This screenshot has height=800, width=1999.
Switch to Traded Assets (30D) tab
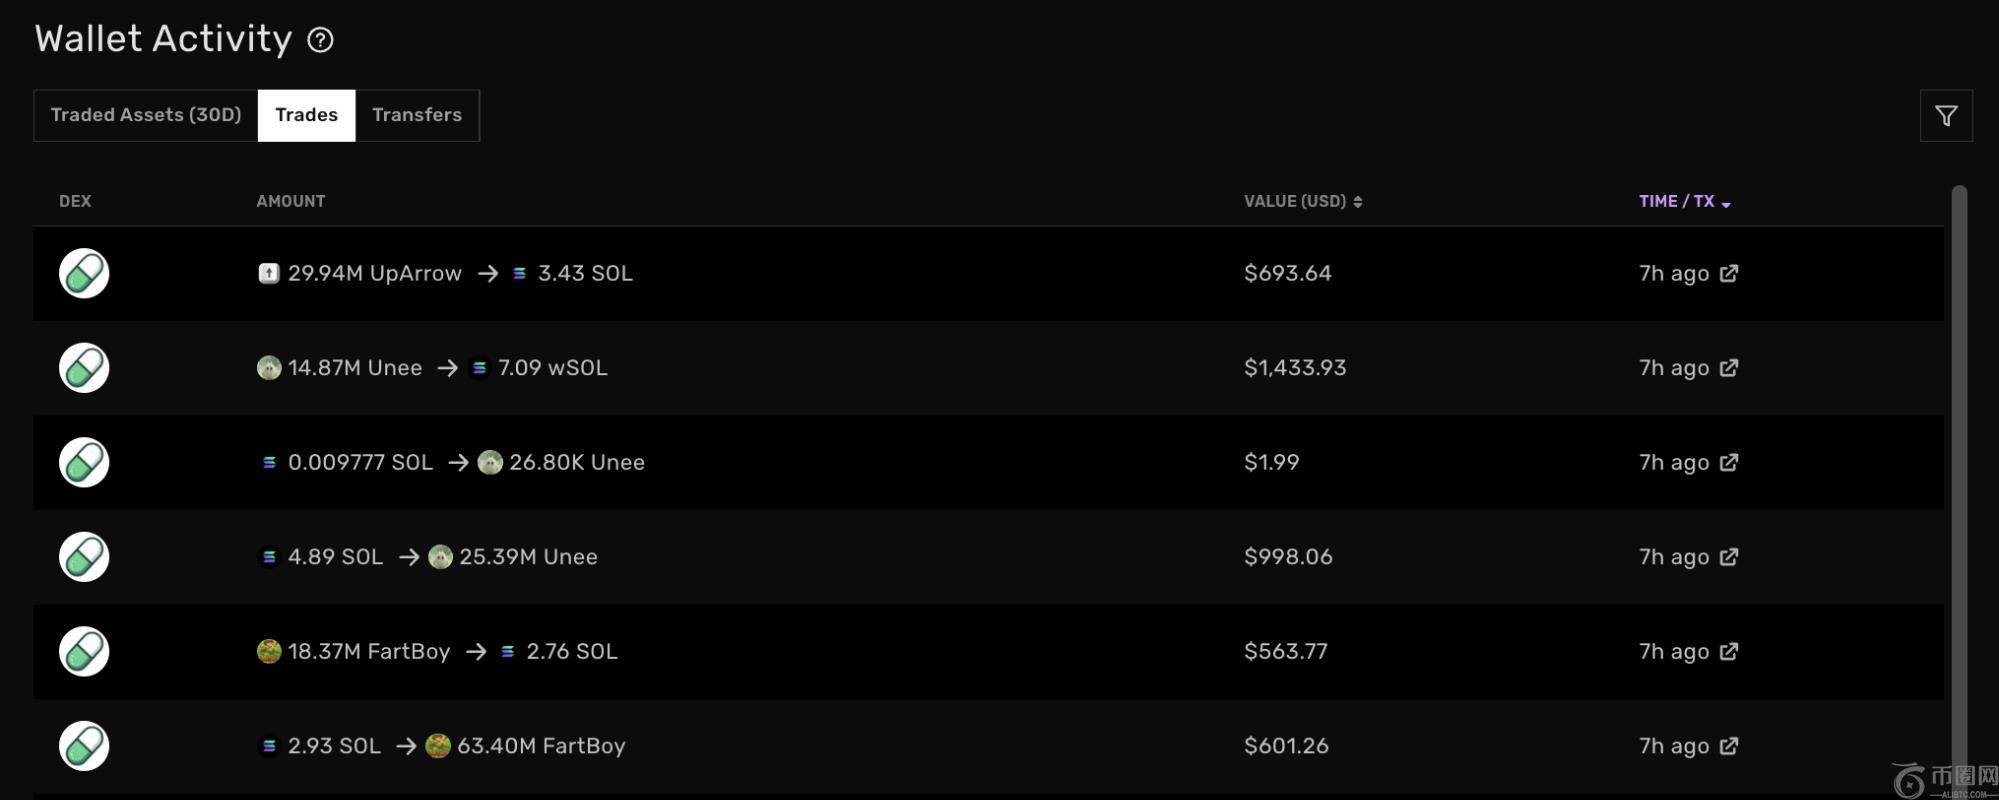tap(146, 115)
